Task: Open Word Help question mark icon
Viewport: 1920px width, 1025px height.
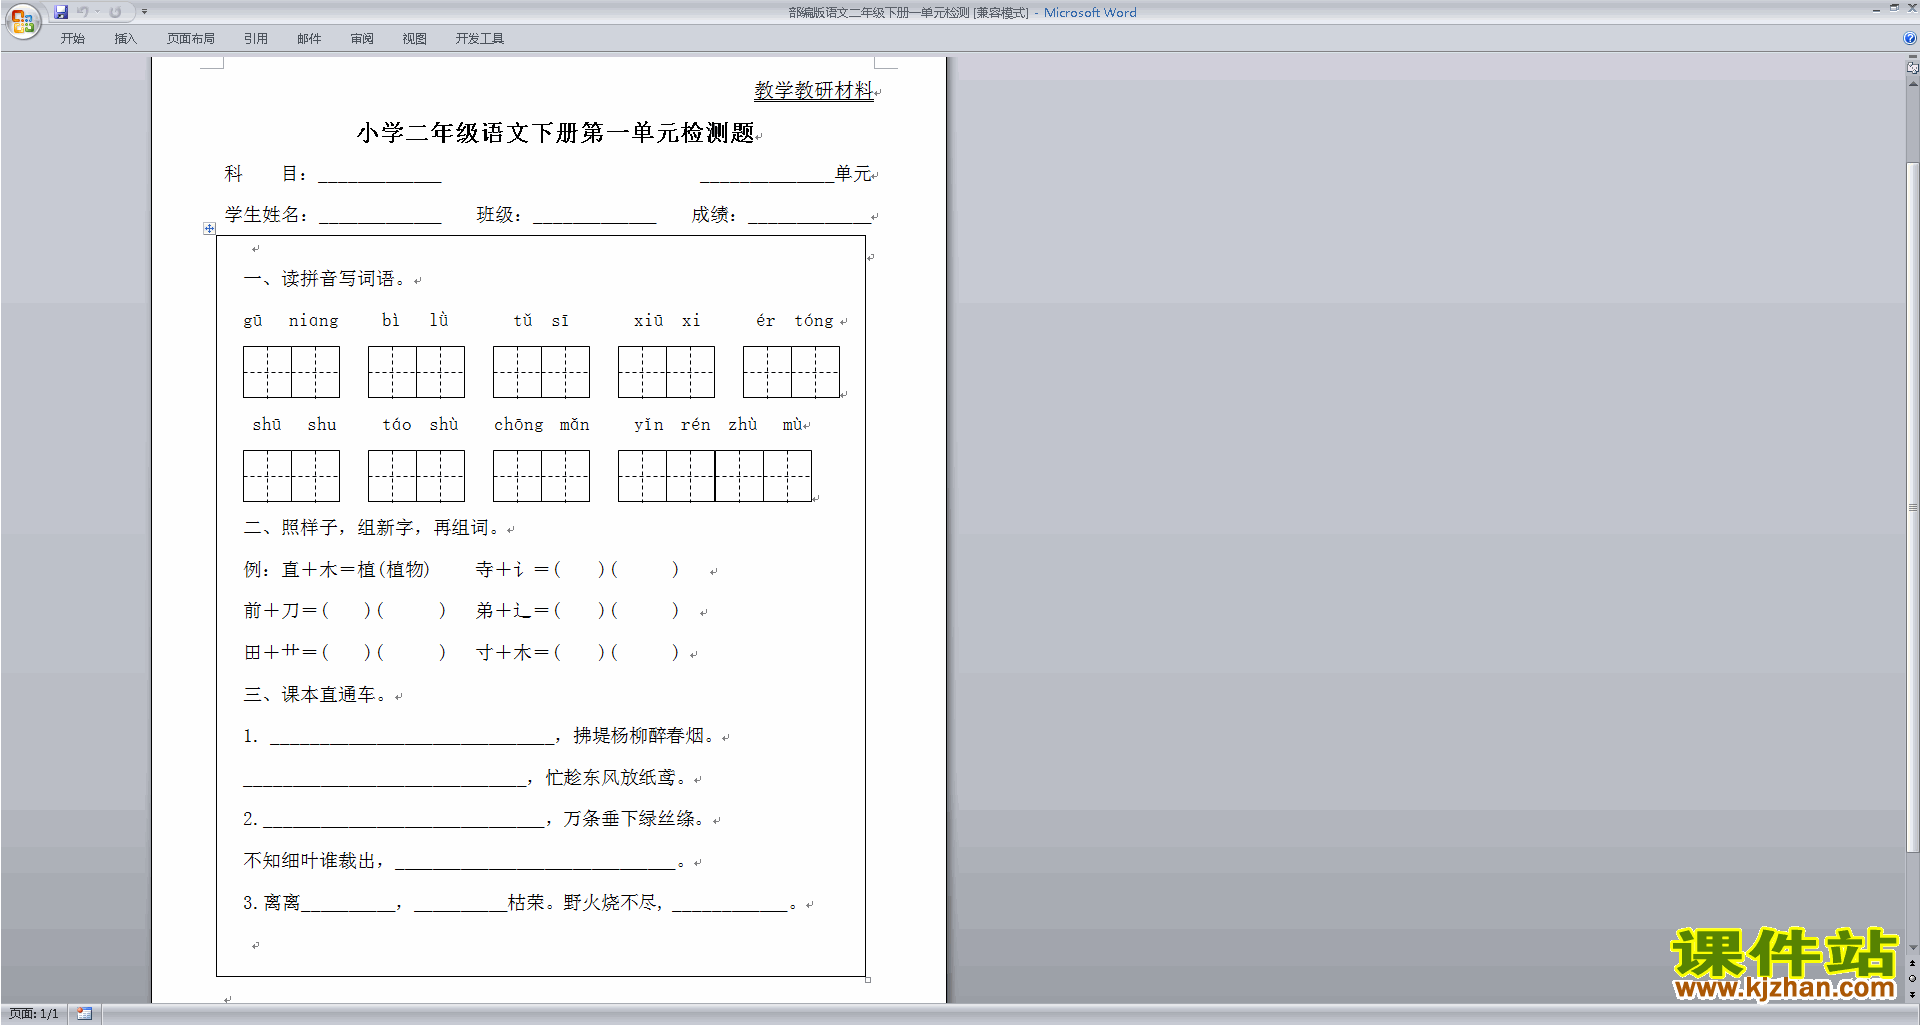Action: pyautogui.click(x=1910, y=39)
